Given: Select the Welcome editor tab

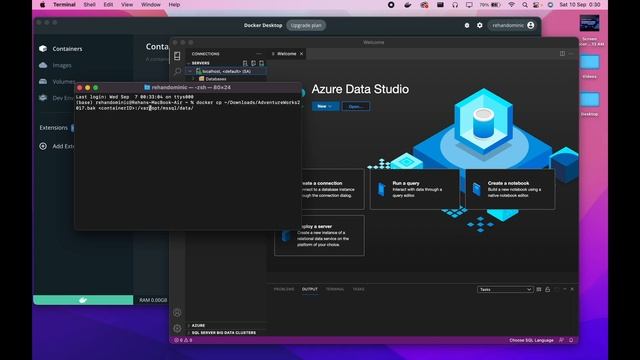Looking at the screenshot, I should click(286, 54).
